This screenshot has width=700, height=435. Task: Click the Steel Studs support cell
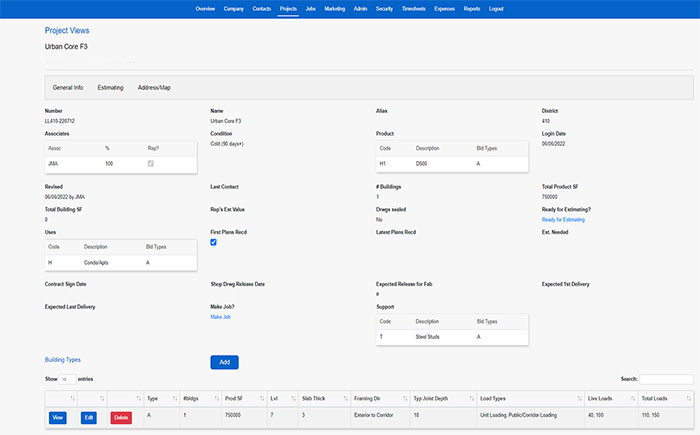[427, 337]
